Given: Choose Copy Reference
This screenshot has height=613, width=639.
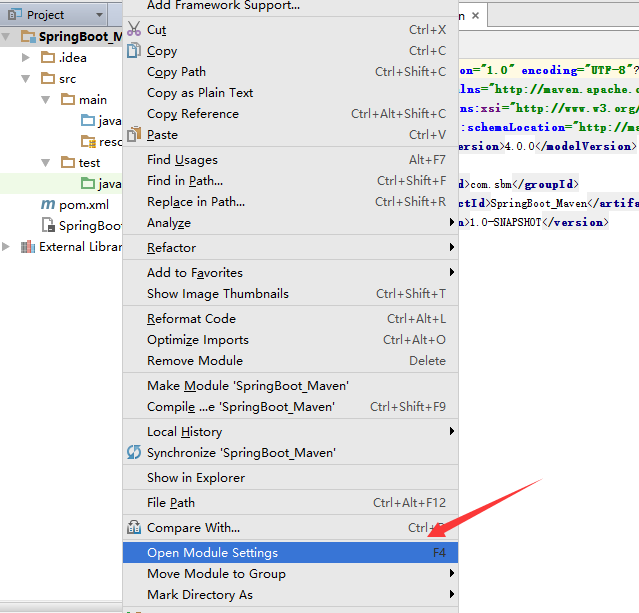Looking at the screenshot, I should (290, 113).
